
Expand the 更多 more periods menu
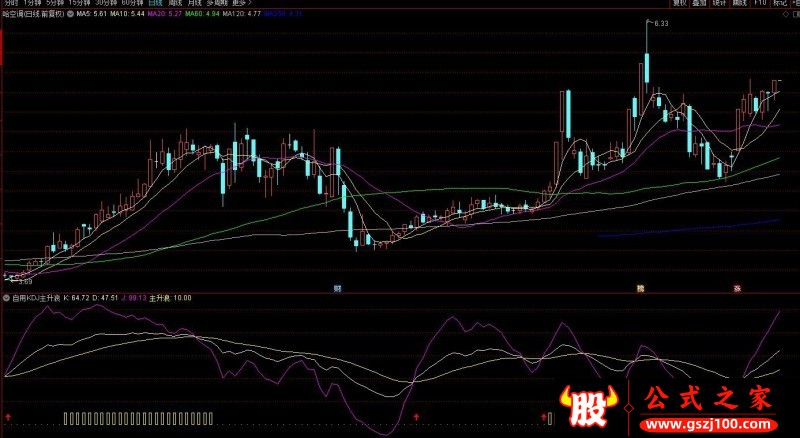click(x=242, y=3)
